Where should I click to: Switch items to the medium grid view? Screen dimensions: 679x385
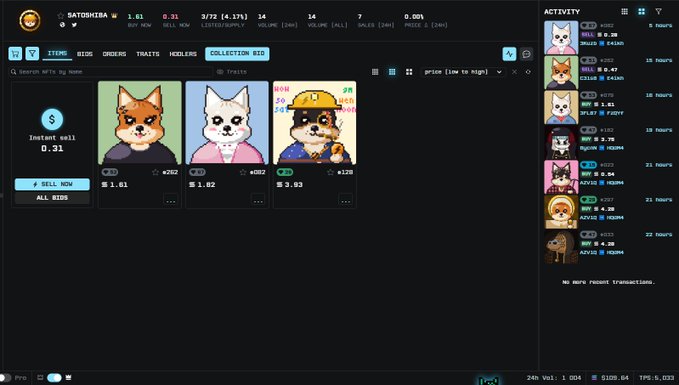(x=392, y=72)
